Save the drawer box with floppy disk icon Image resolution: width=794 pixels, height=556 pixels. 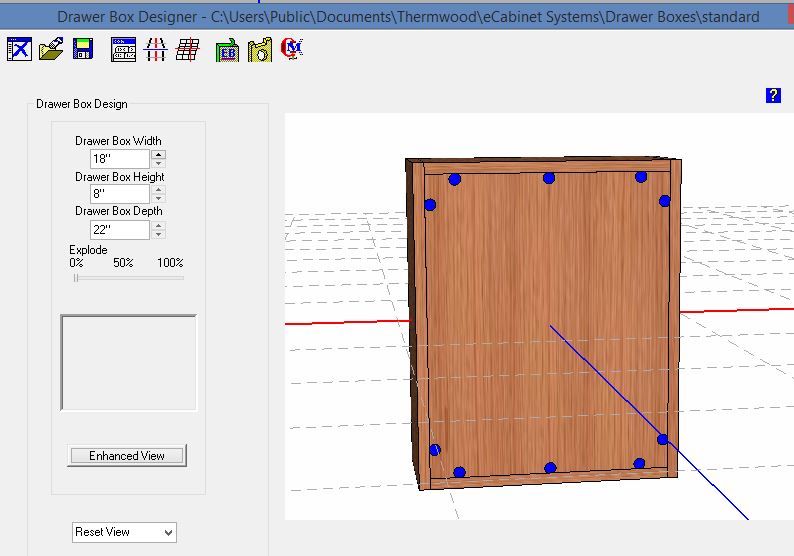point(82,49)
